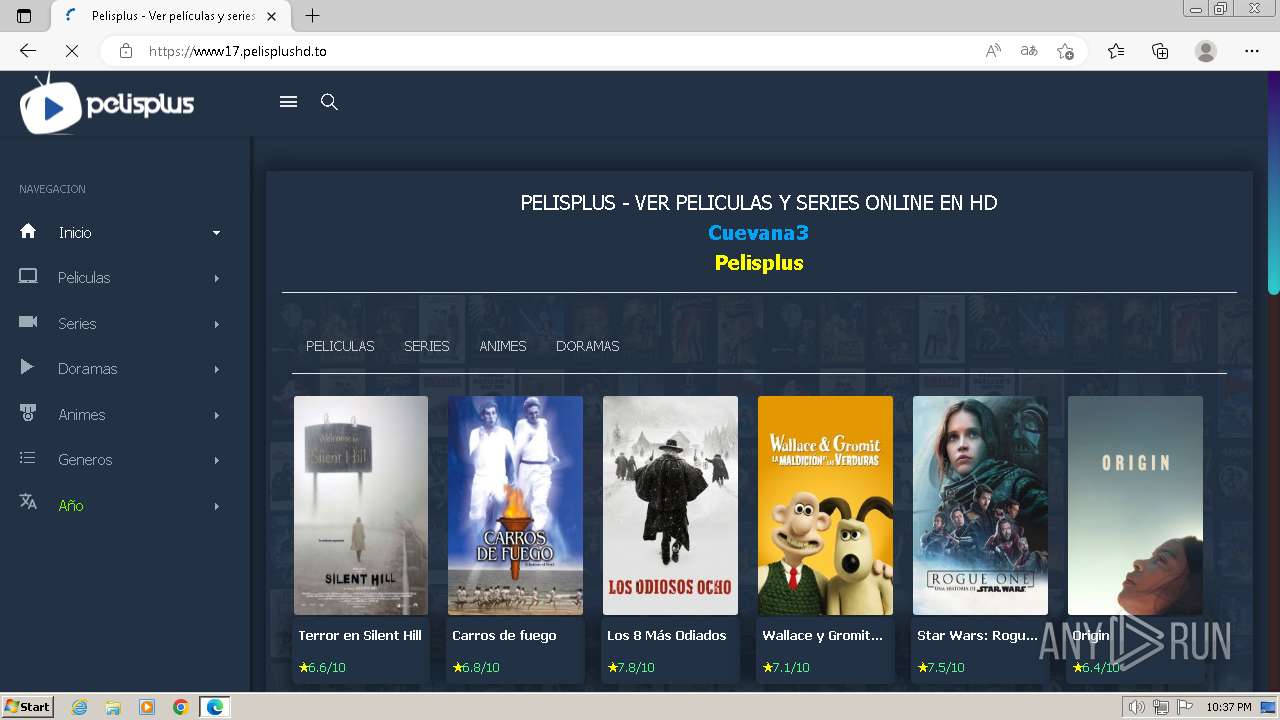Image resolution: width=1280 pixels, height=720 pixels.
Task: Click the 10:37 PM clock
Action: (1228, 707)
